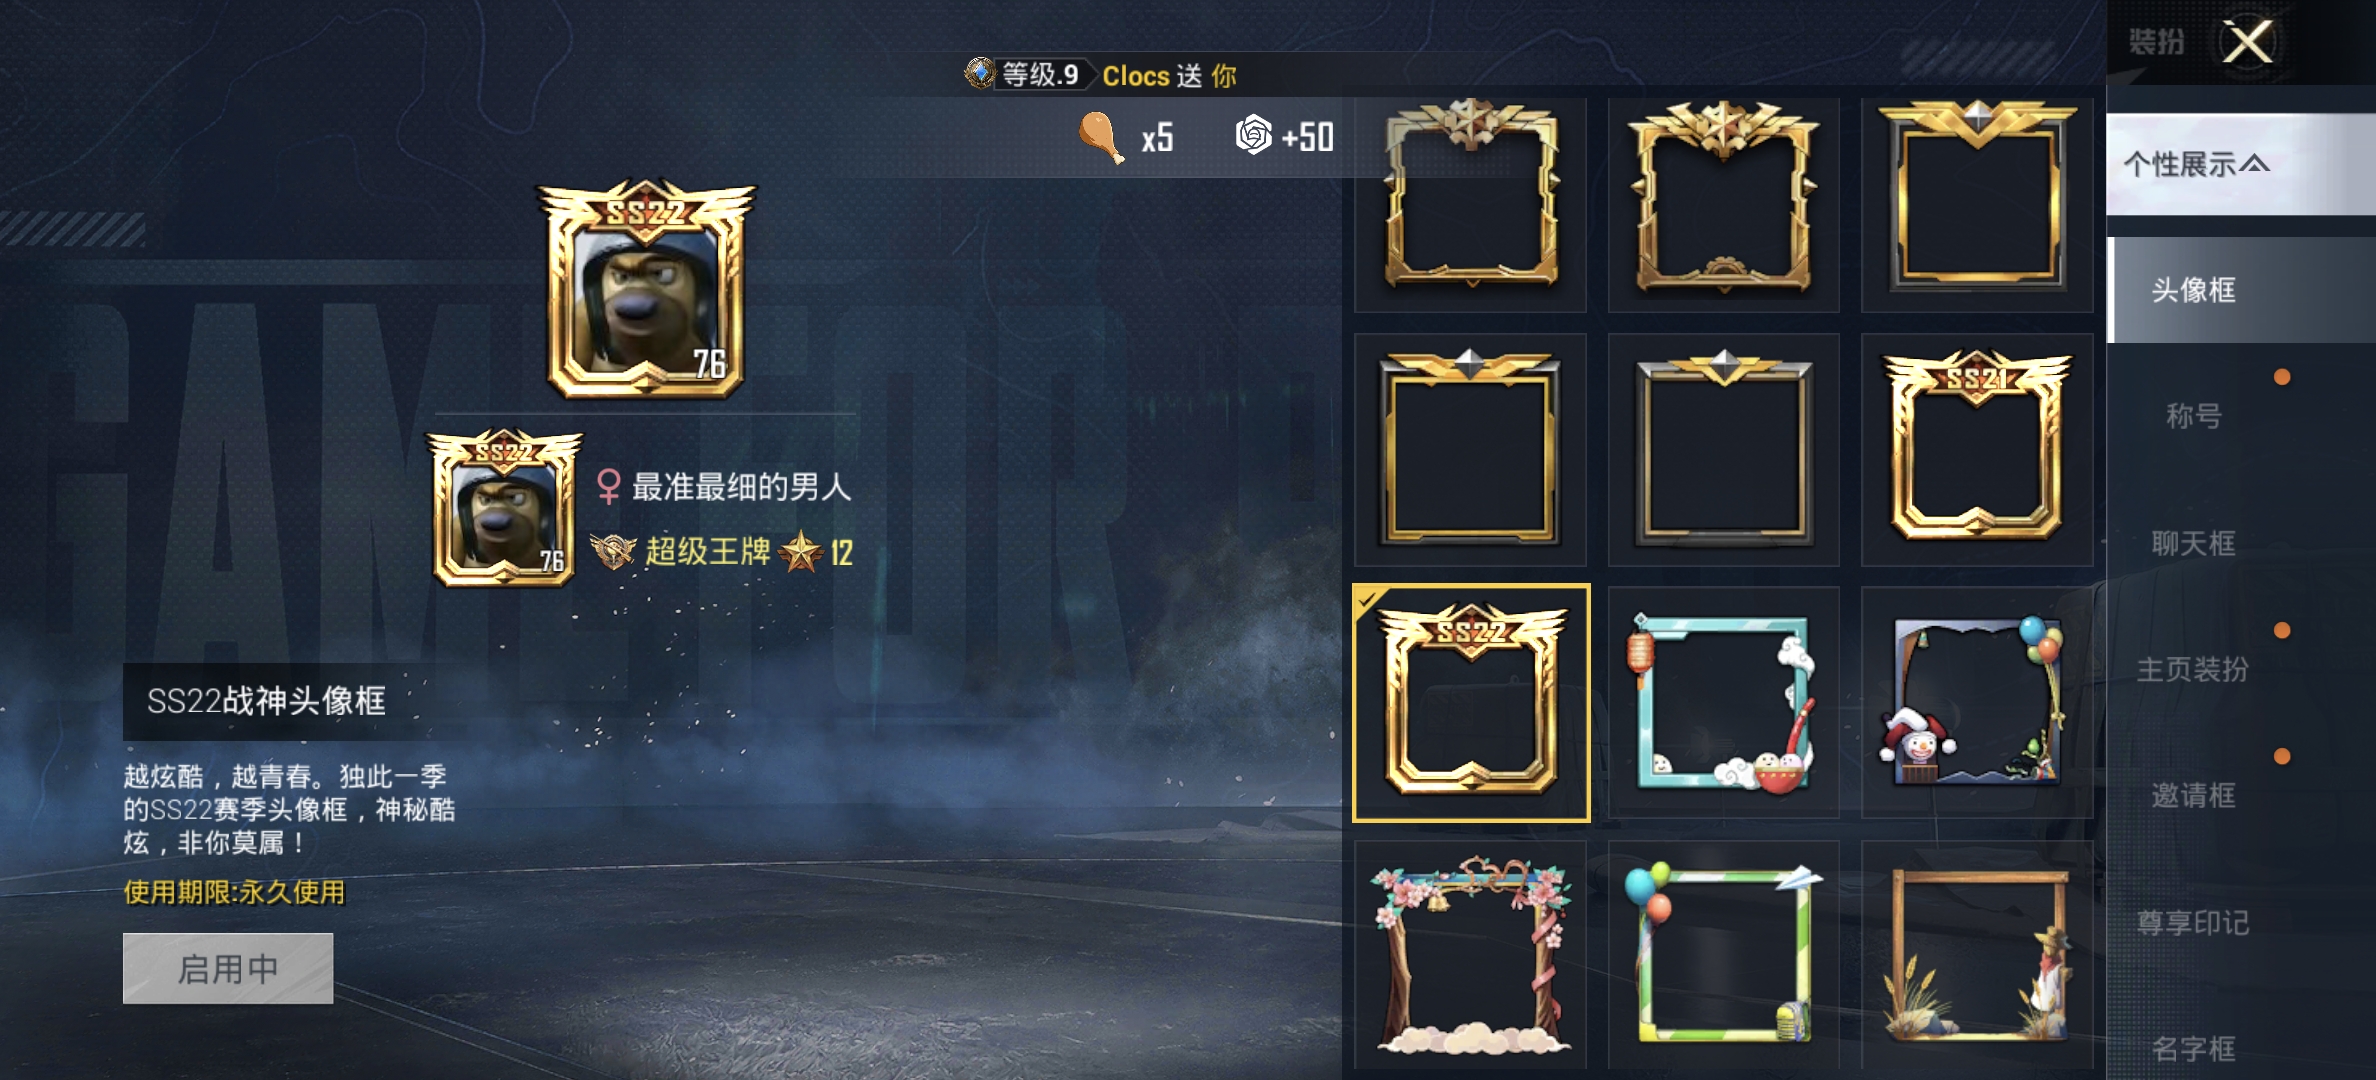Select the SS21 golden avatar frame
This screenshot has height=1080, width=2376.
(1977, 450)
